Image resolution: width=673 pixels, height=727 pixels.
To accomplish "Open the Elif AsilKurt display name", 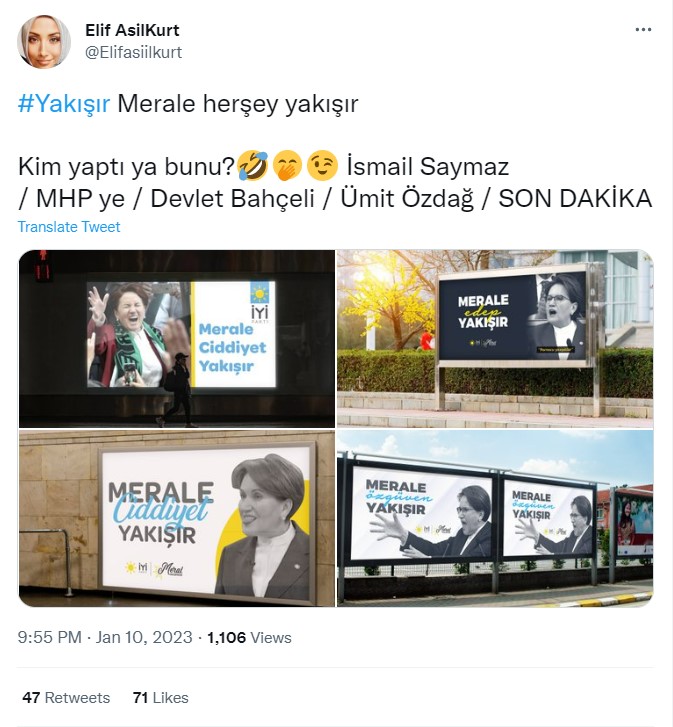I will pos(132,30).
